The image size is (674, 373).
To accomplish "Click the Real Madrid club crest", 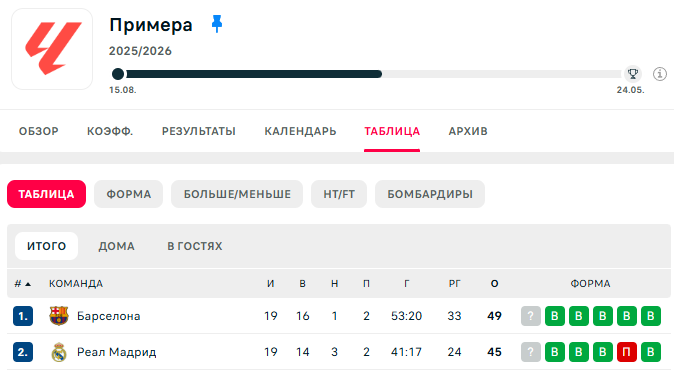I will (x=59, y=352).
